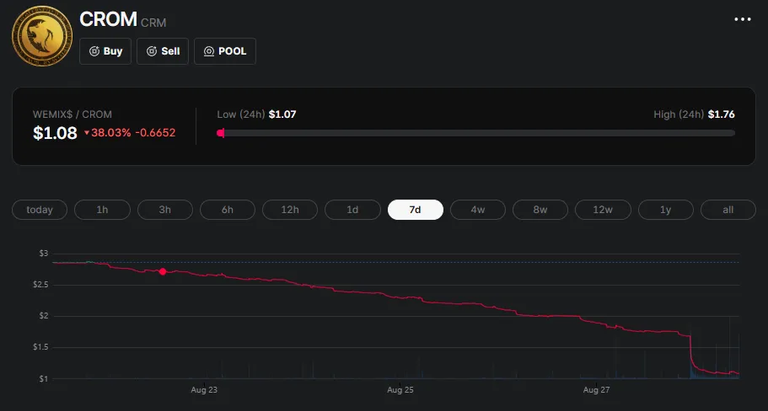
Task: Click the CRM ticker symbol
Action: 154,23
